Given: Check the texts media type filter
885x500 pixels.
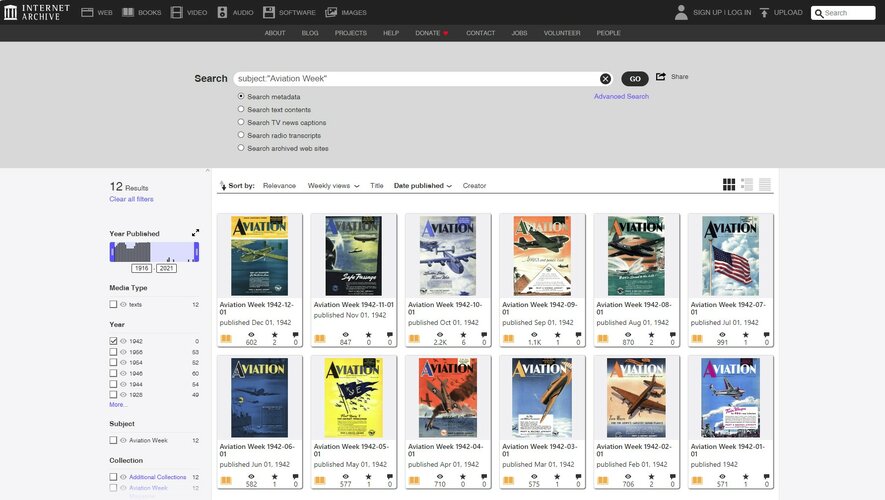Looking at the screenshot, I should click(113, 304).
